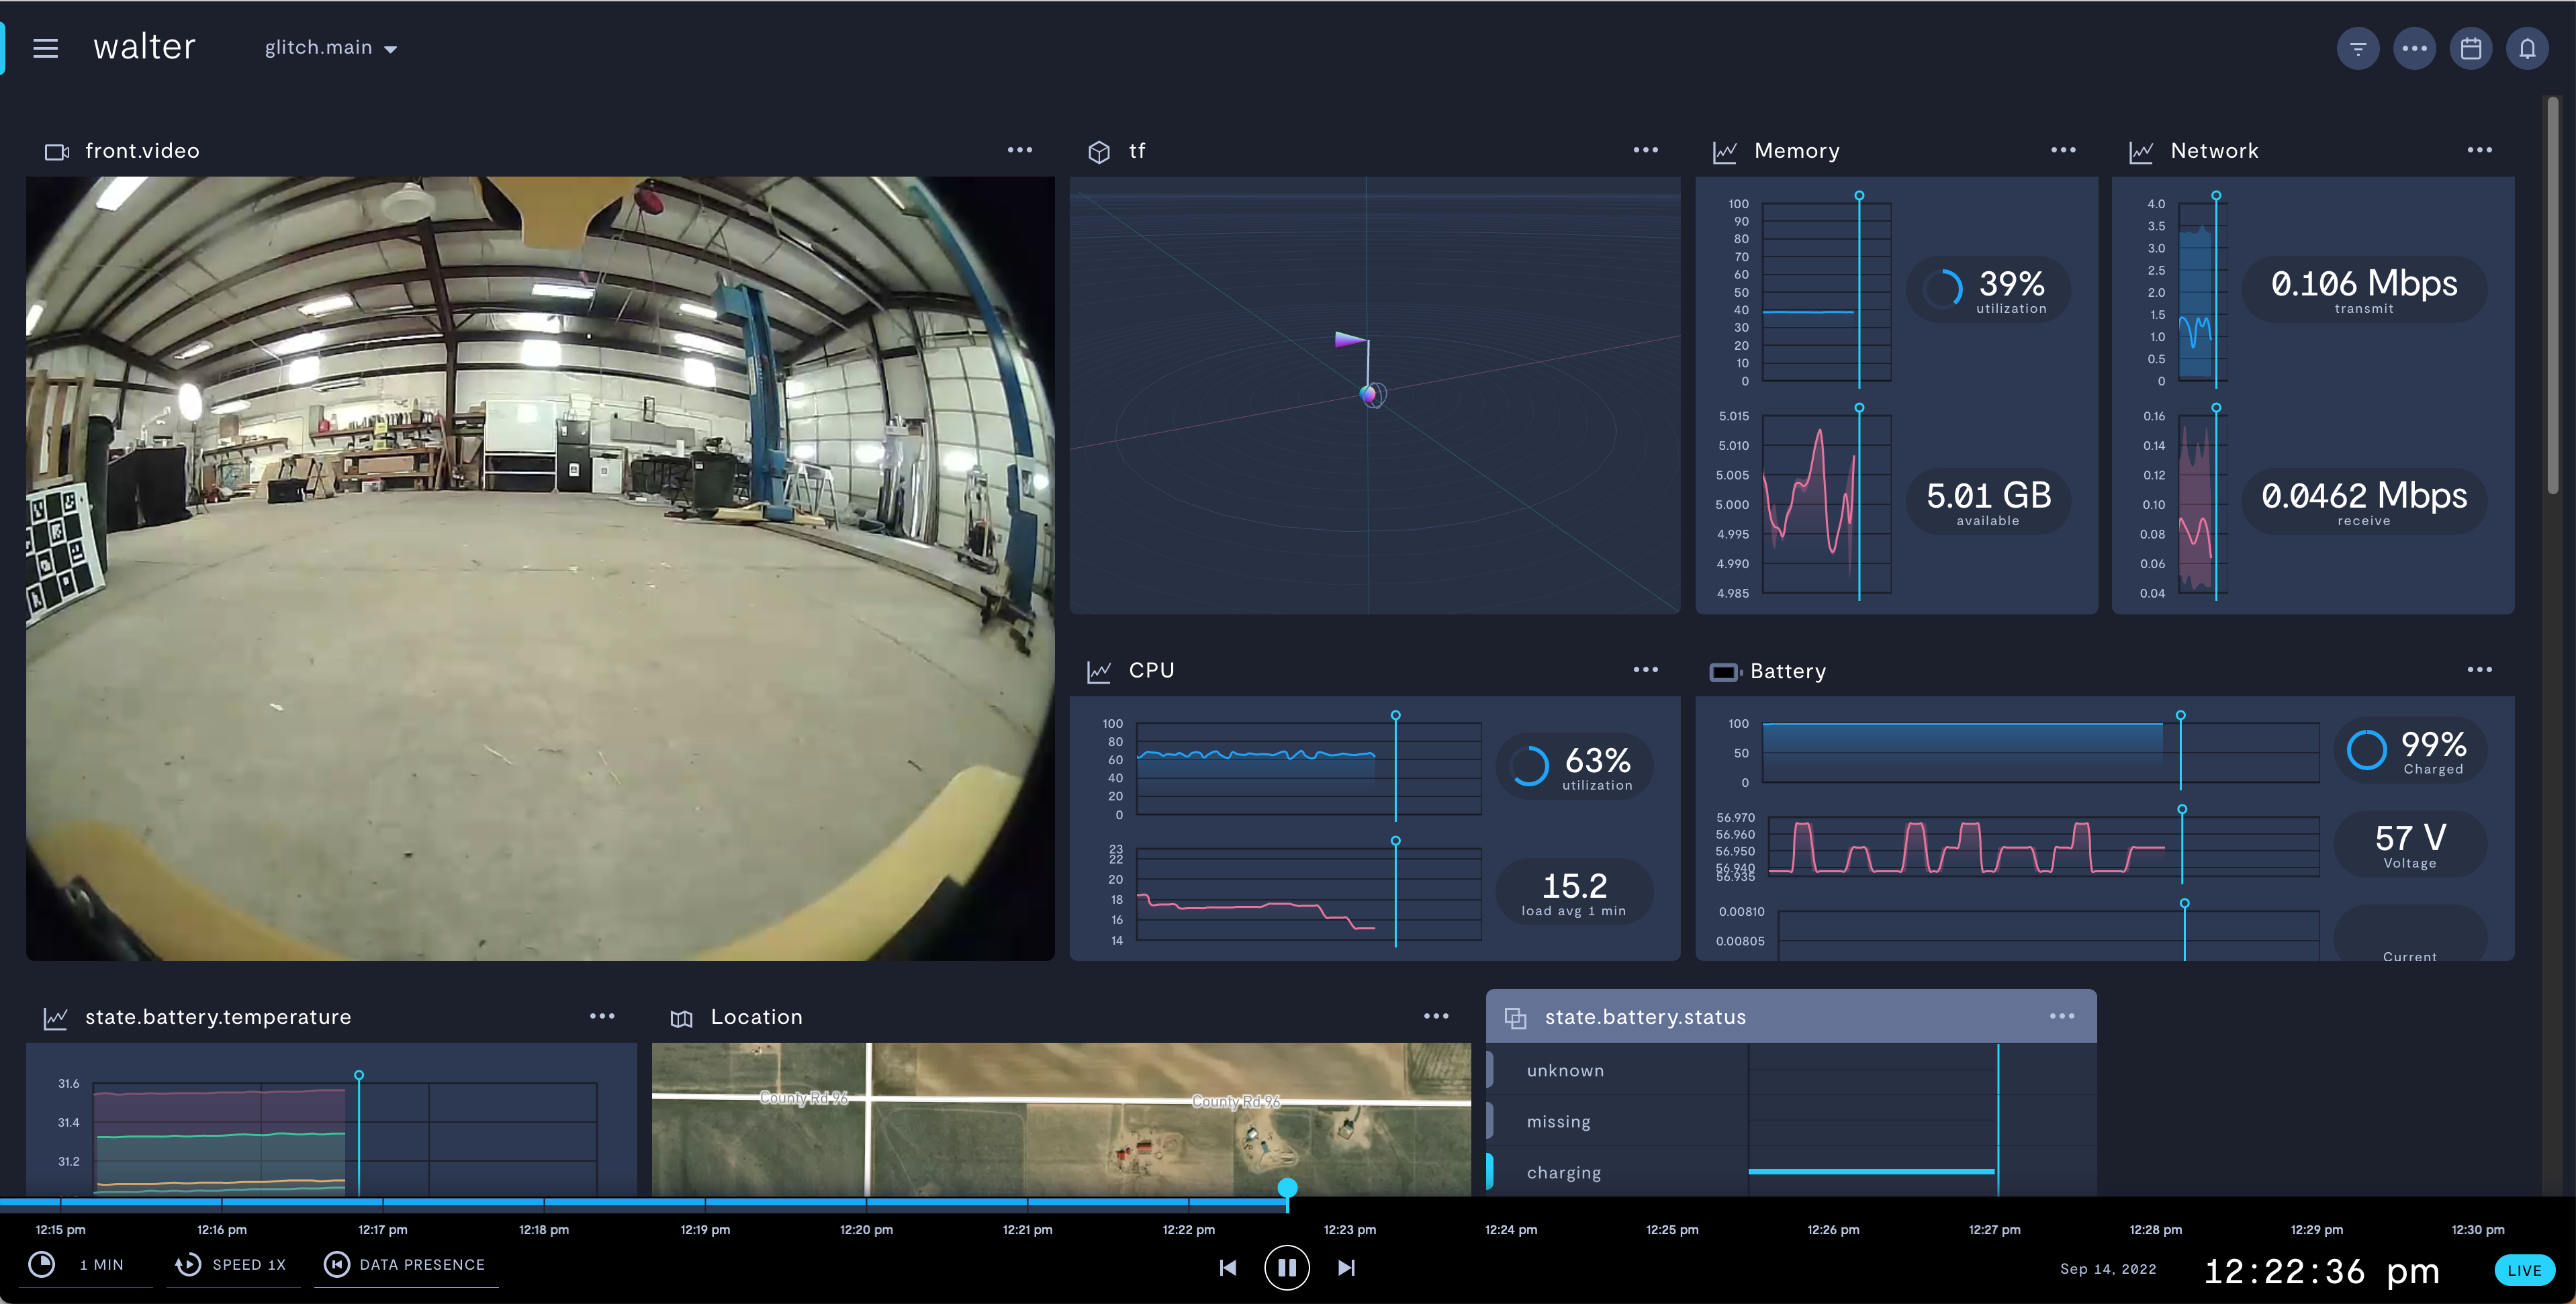The height and width of the screenshot is (1304, 2576).
Task: Open header three-dot more options
Action: (x=2414, y=48)
